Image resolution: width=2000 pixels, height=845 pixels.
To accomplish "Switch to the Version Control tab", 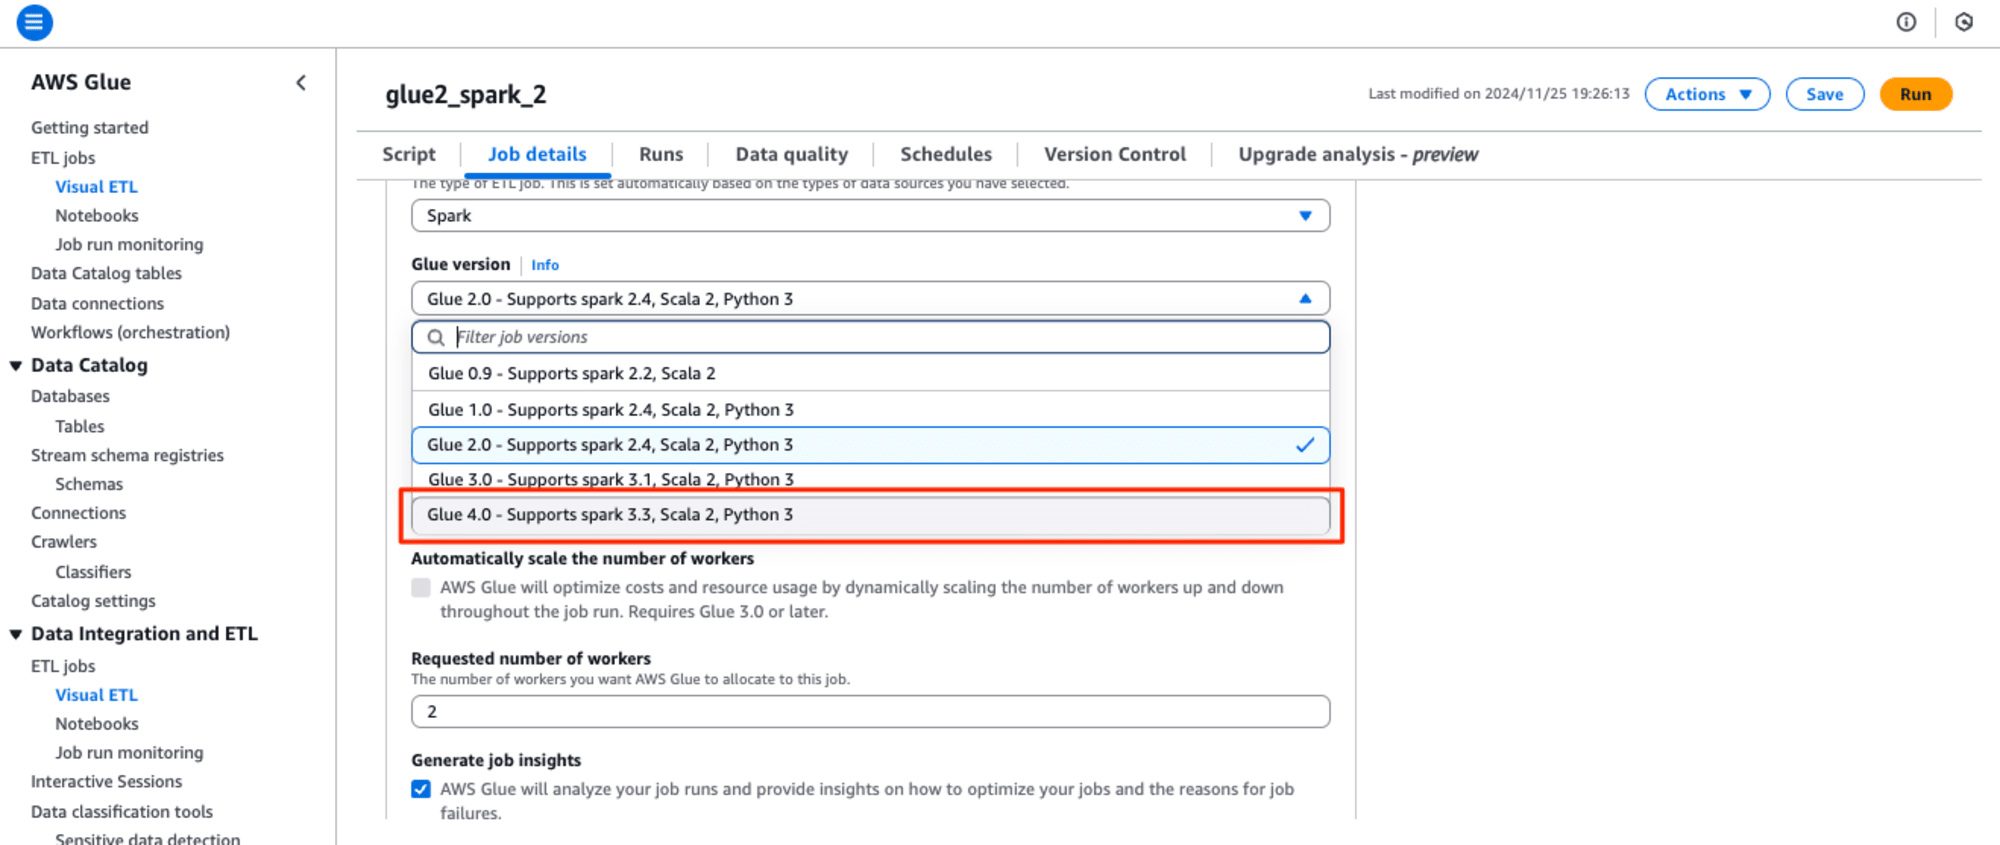I will (x=1115, y=154).
